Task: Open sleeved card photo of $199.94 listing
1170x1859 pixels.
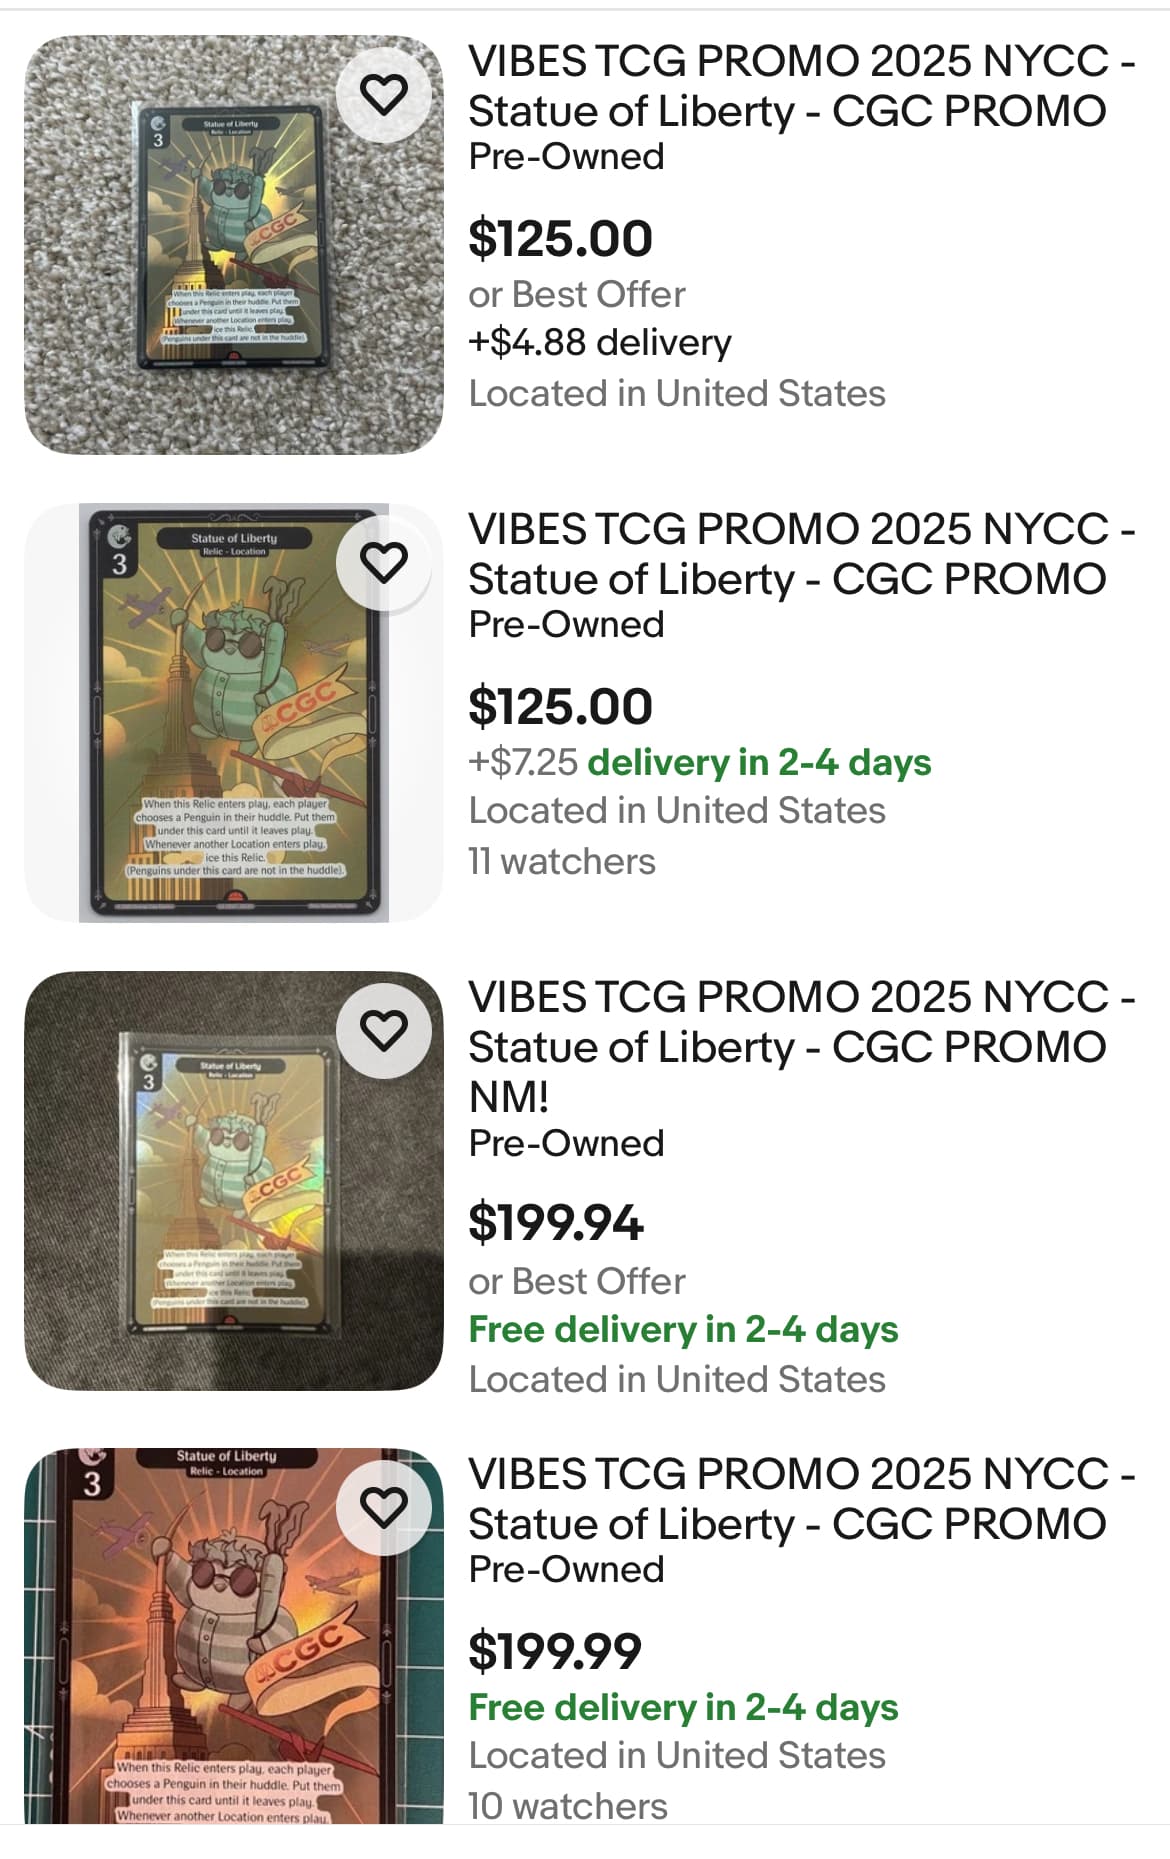Action: [x=233, y=1181]
